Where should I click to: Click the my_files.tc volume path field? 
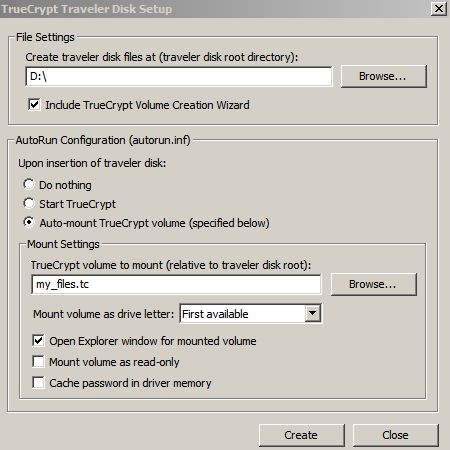coord(176,284)
